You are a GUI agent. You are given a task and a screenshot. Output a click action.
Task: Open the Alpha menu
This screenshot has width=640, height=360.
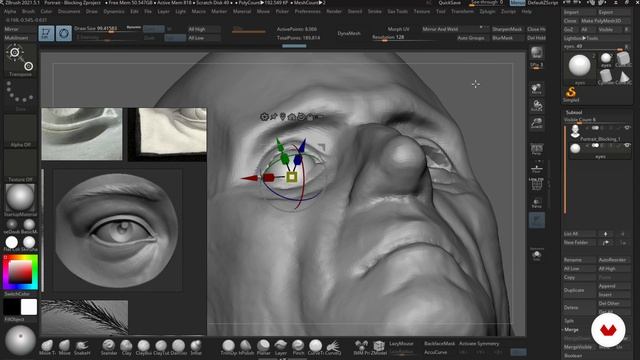[x=10, y=12]
